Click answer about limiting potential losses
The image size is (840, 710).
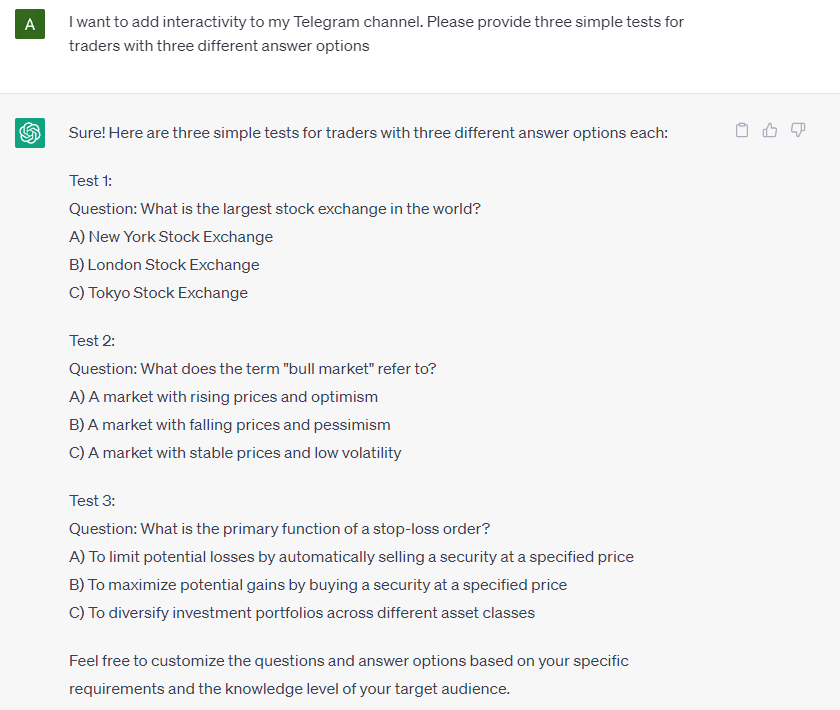click(x=351, y=557)
